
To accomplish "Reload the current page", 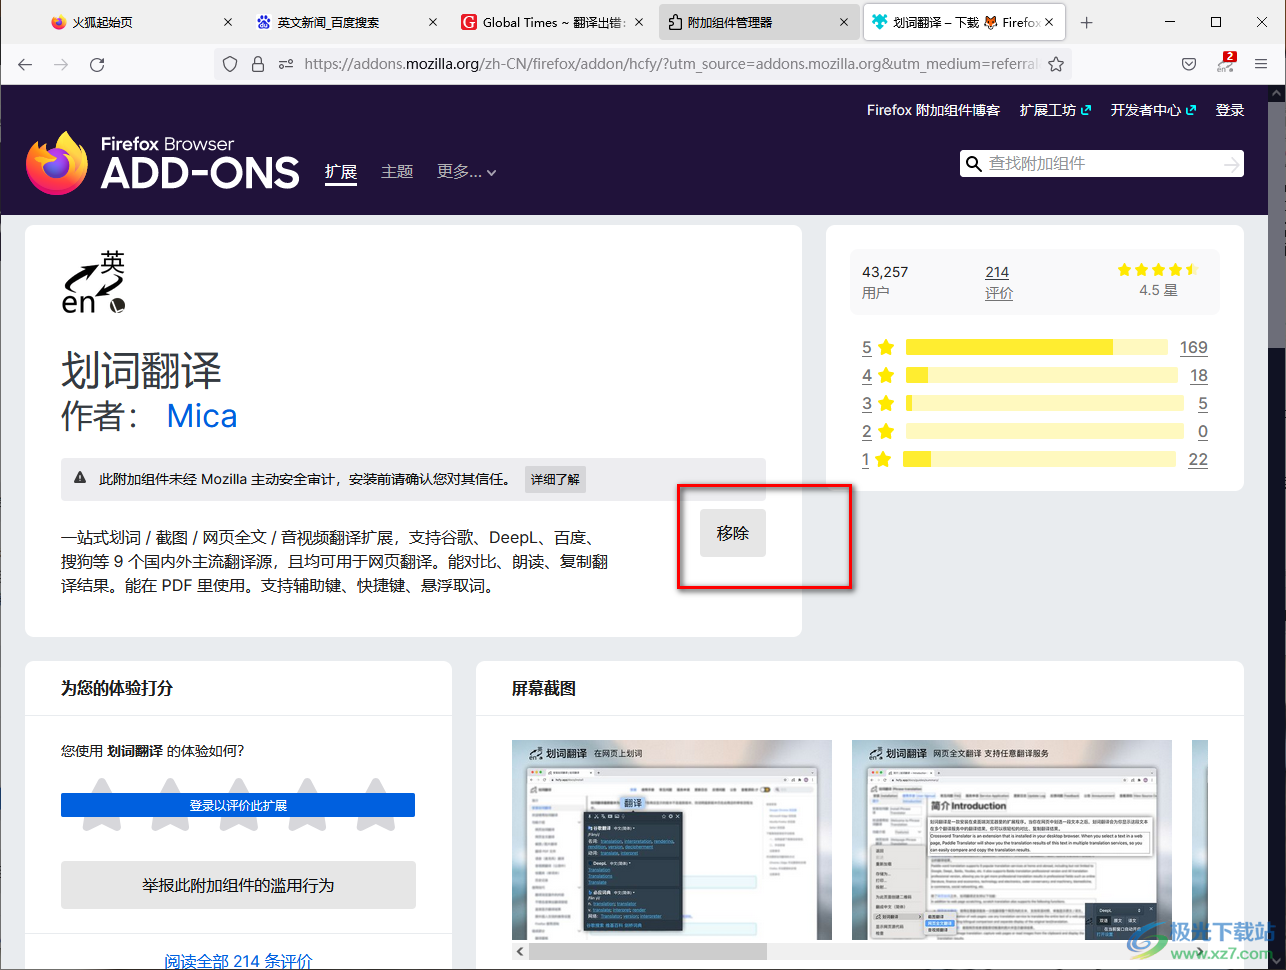I will pos(97,64).
